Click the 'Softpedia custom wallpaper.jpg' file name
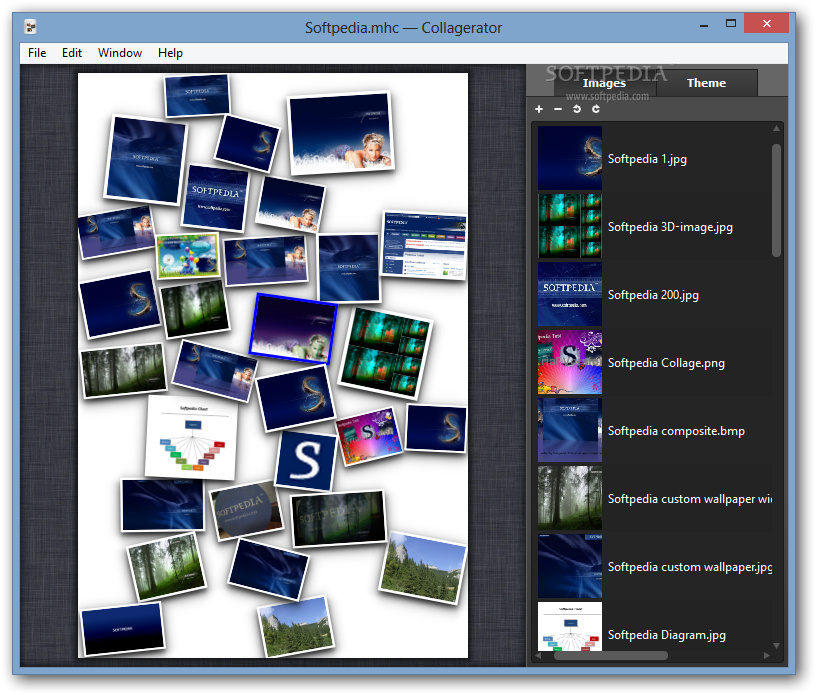 (x=690, y=567)
